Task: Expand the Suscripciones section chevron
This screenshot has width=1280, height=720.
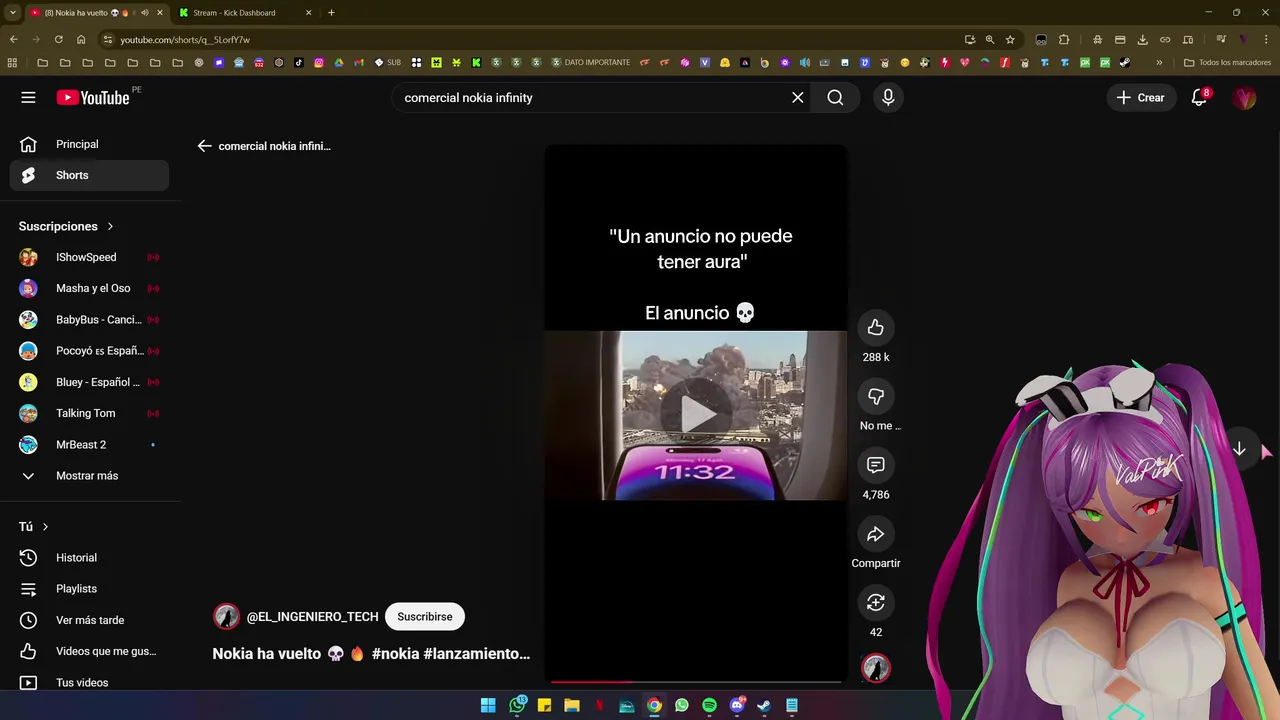Action: [x=110, y=226]
